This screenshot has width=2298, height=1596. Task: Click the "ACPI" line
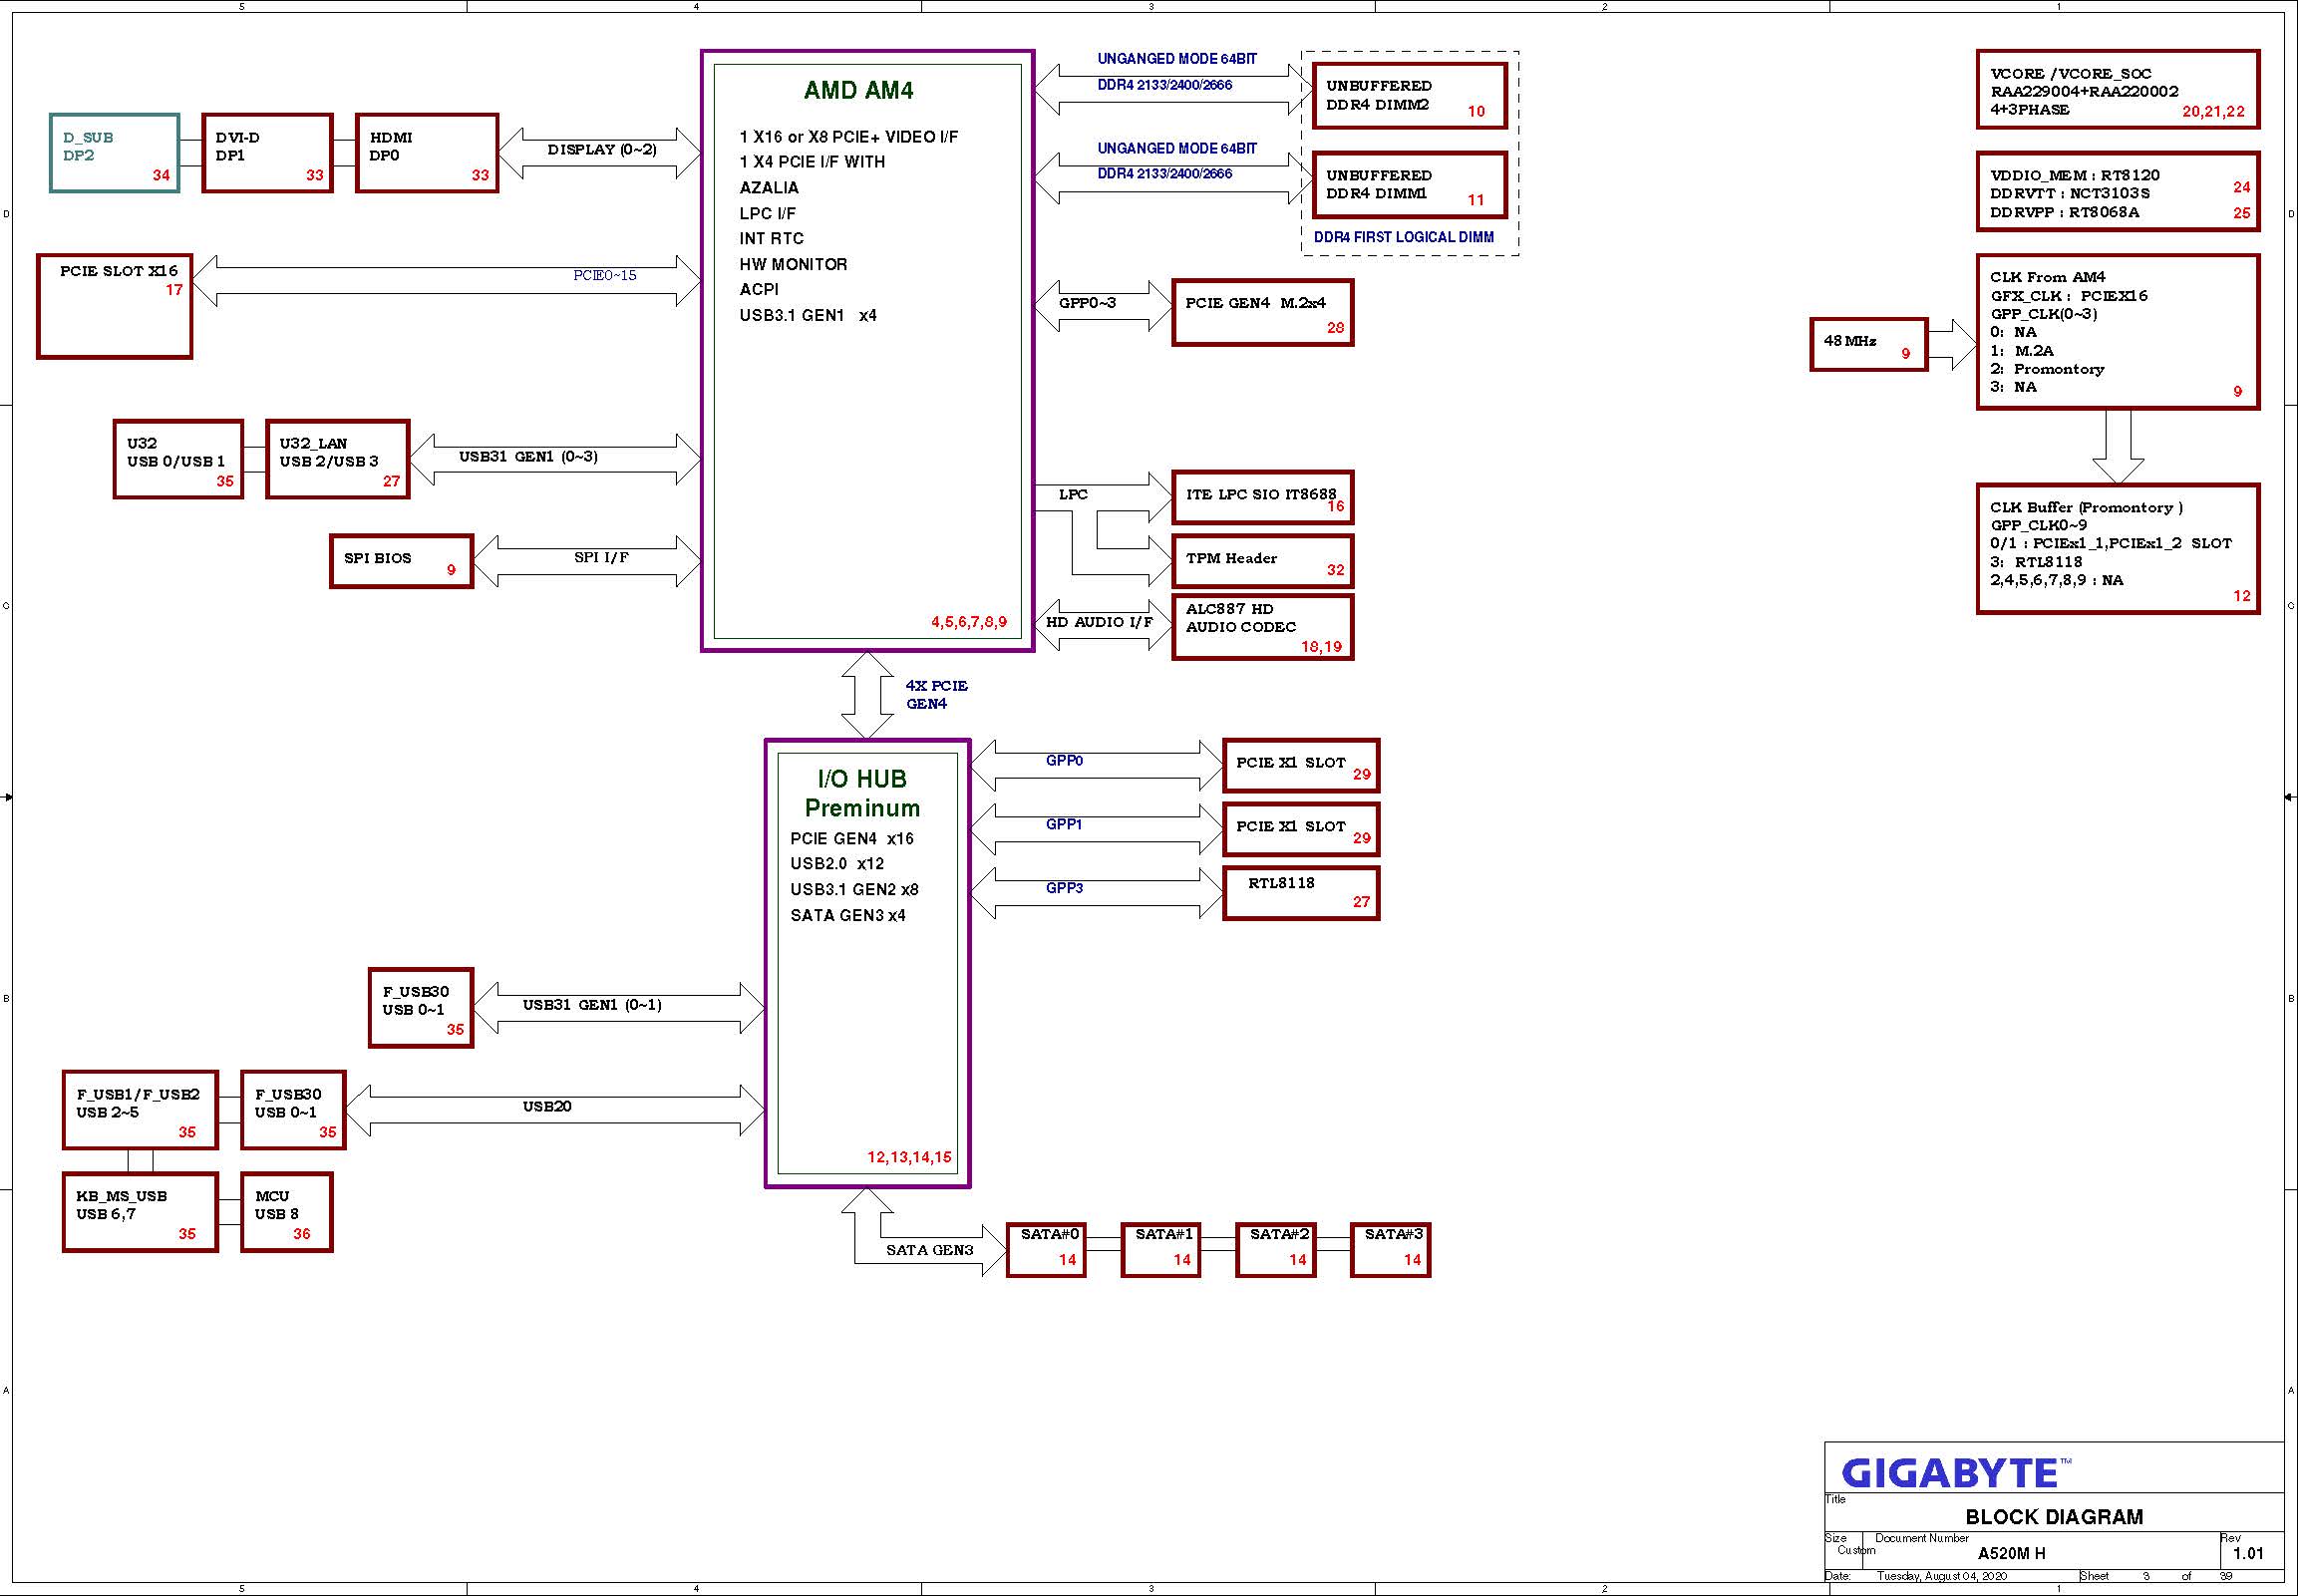(x=759, y=289)
